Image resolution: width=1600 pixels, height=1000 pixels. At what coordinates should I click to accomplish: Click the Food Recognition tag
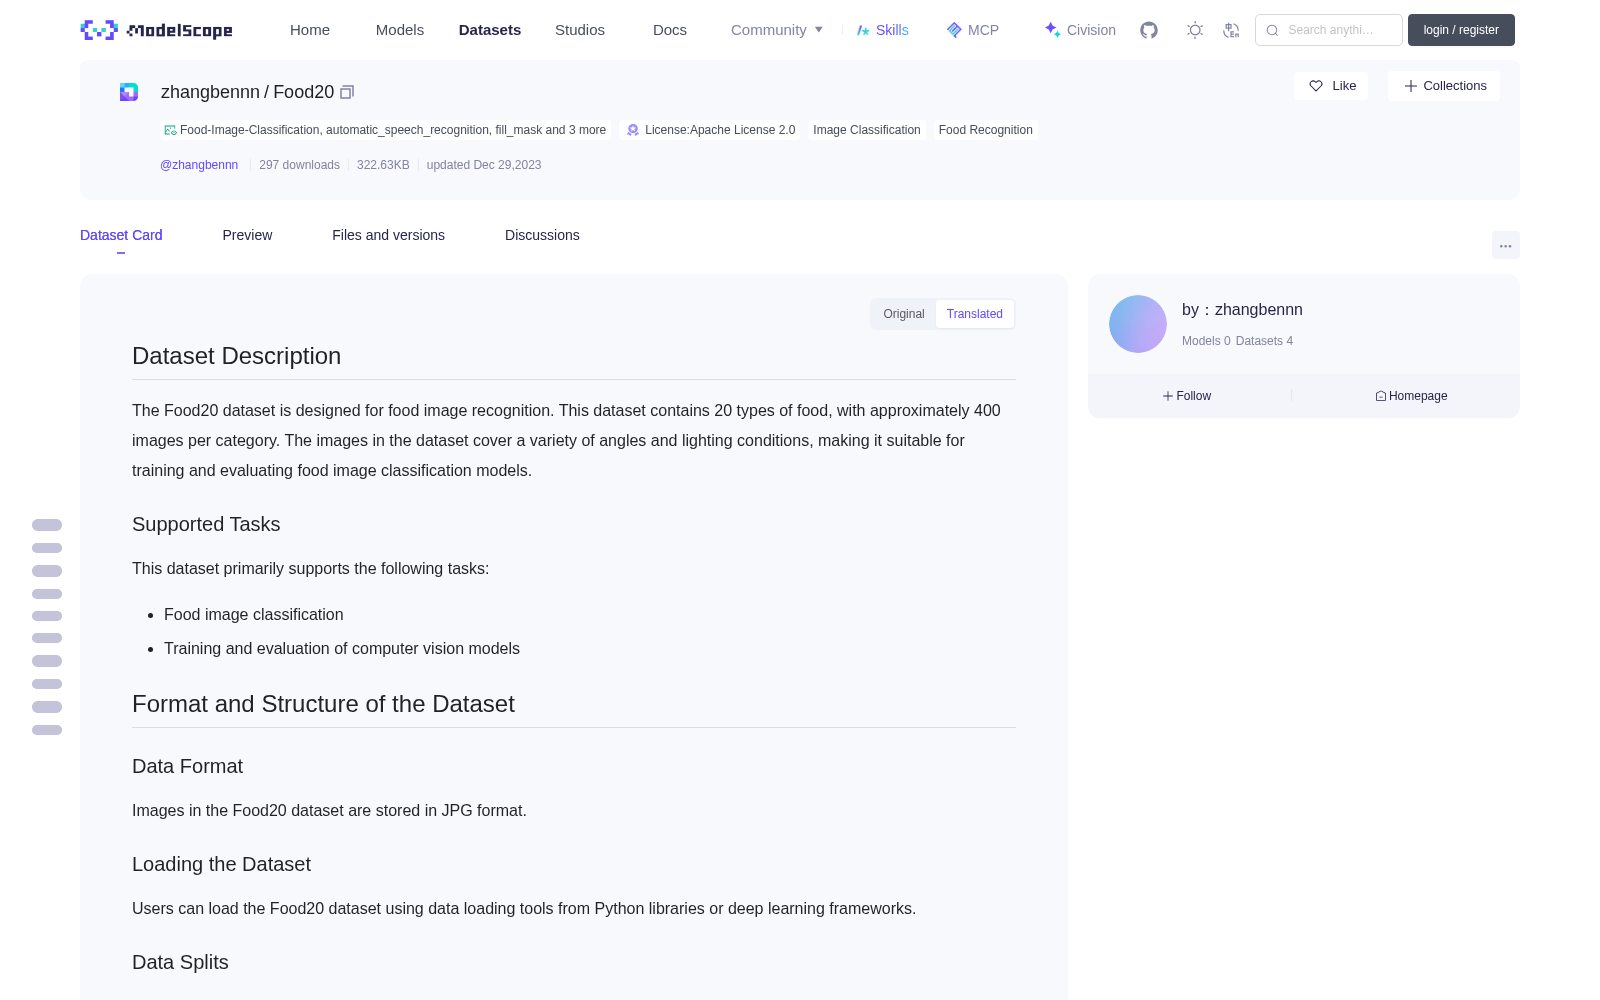(986, 130)
